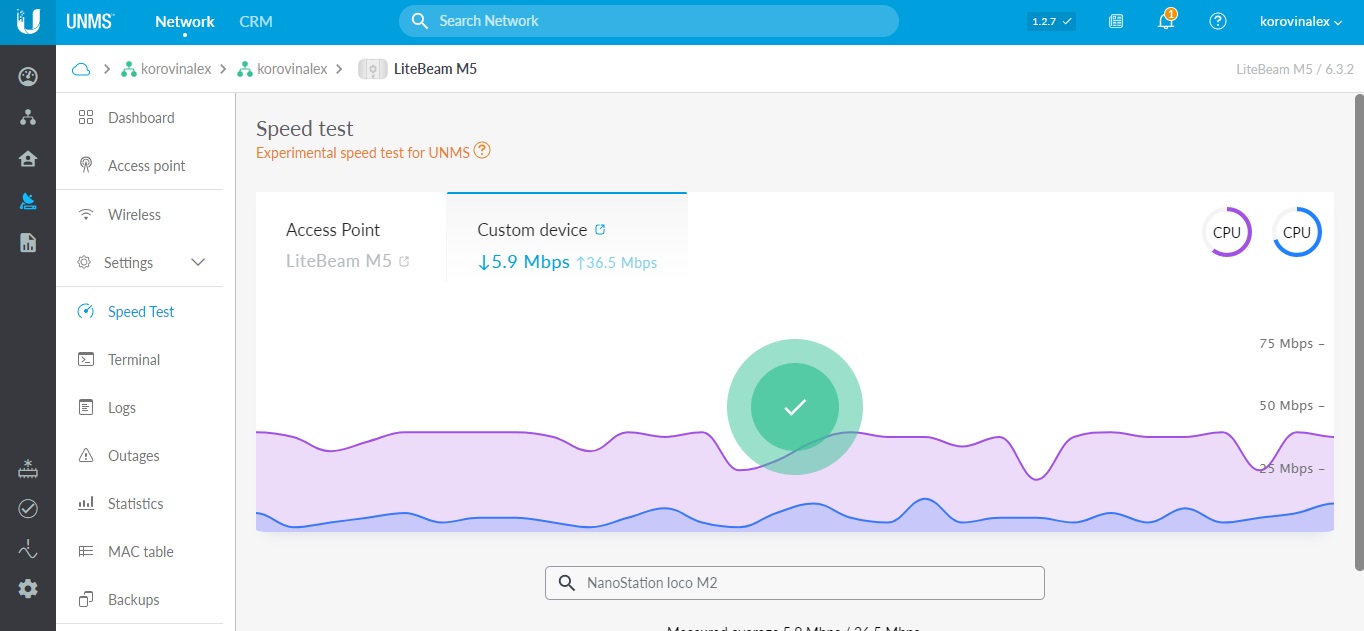Open the Speed Test sidebar item
The image size is (1364, 631).
coord(139,311)
